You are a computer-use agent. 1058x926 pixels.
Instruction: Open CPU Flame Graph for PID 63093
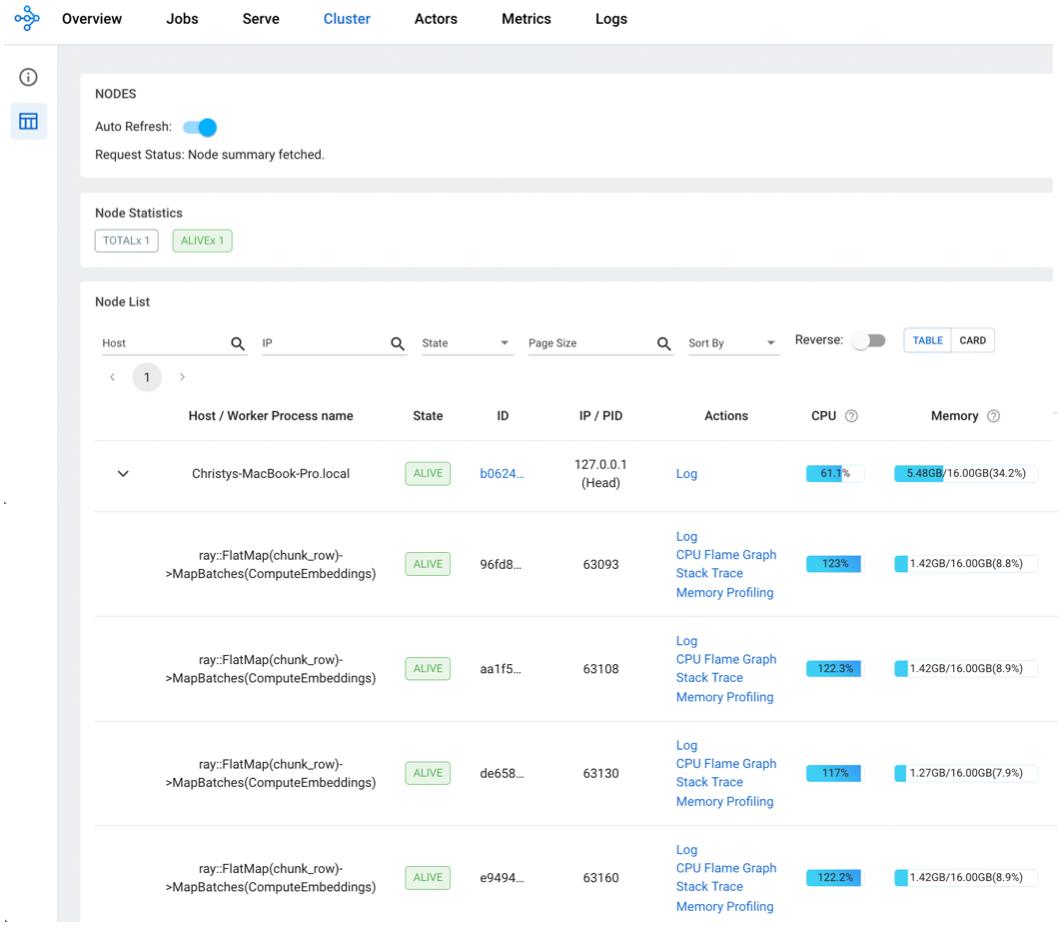point(726,555)
